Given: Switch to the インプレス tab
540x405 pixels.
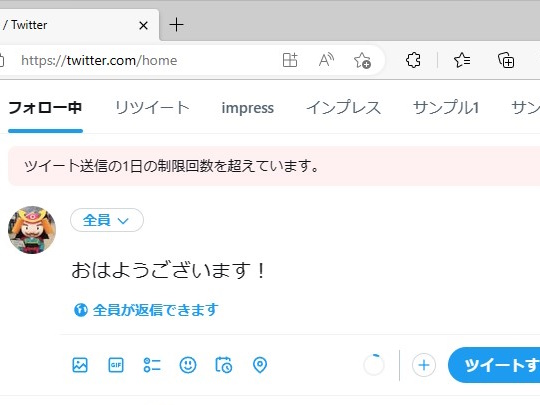Looking at the screenshot, I should coord(343,108).
